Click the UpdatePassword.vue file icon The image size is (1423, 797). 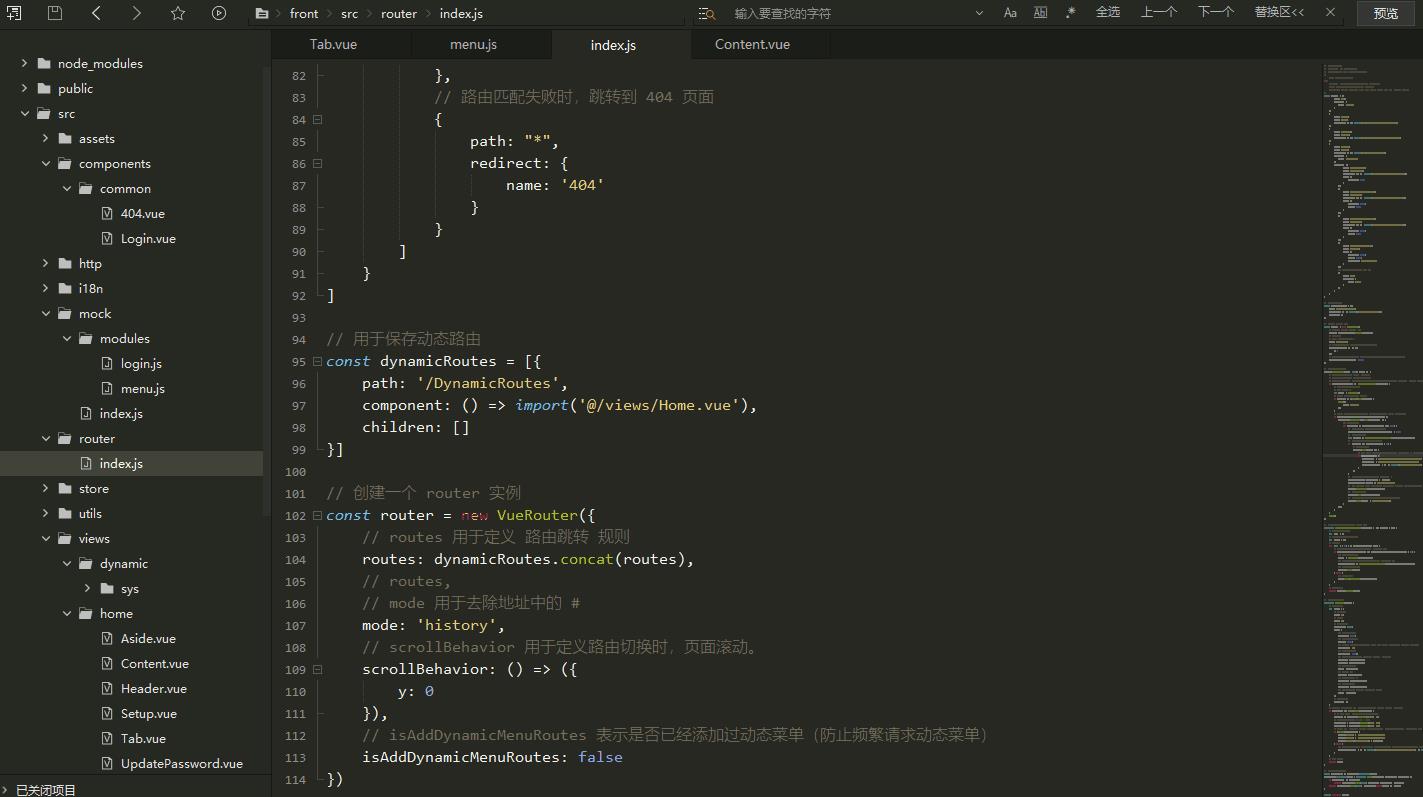point(108,763)
